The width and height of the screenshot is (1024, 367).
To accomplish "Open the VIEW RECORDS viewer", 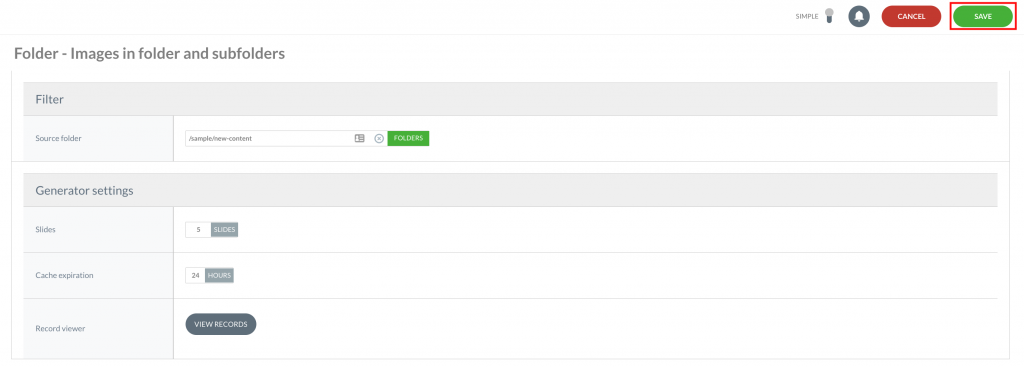I will click(221, 324).
